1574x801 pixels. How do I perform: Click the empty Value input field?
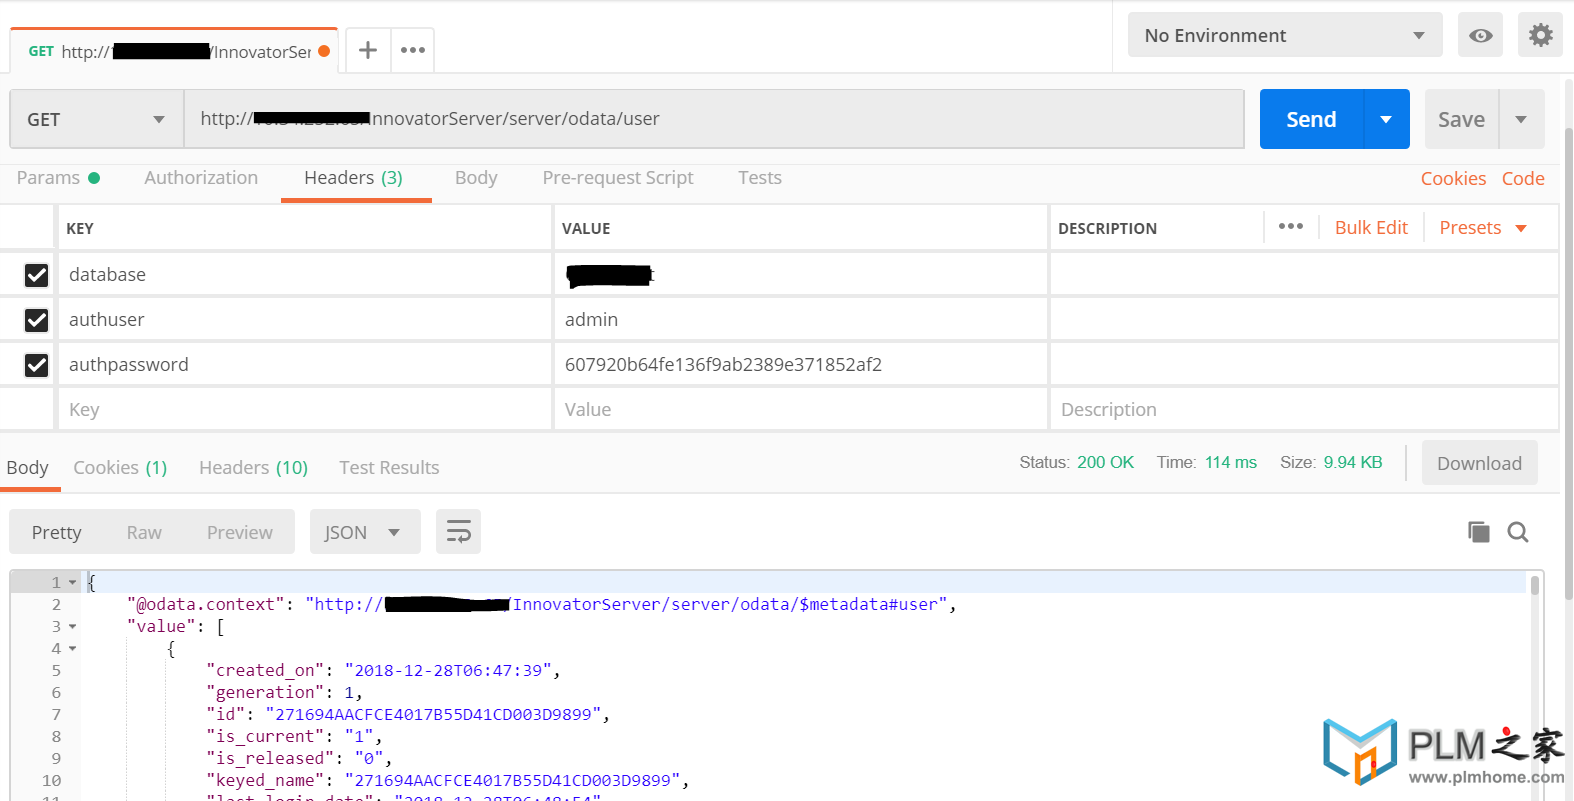point(800,410)
